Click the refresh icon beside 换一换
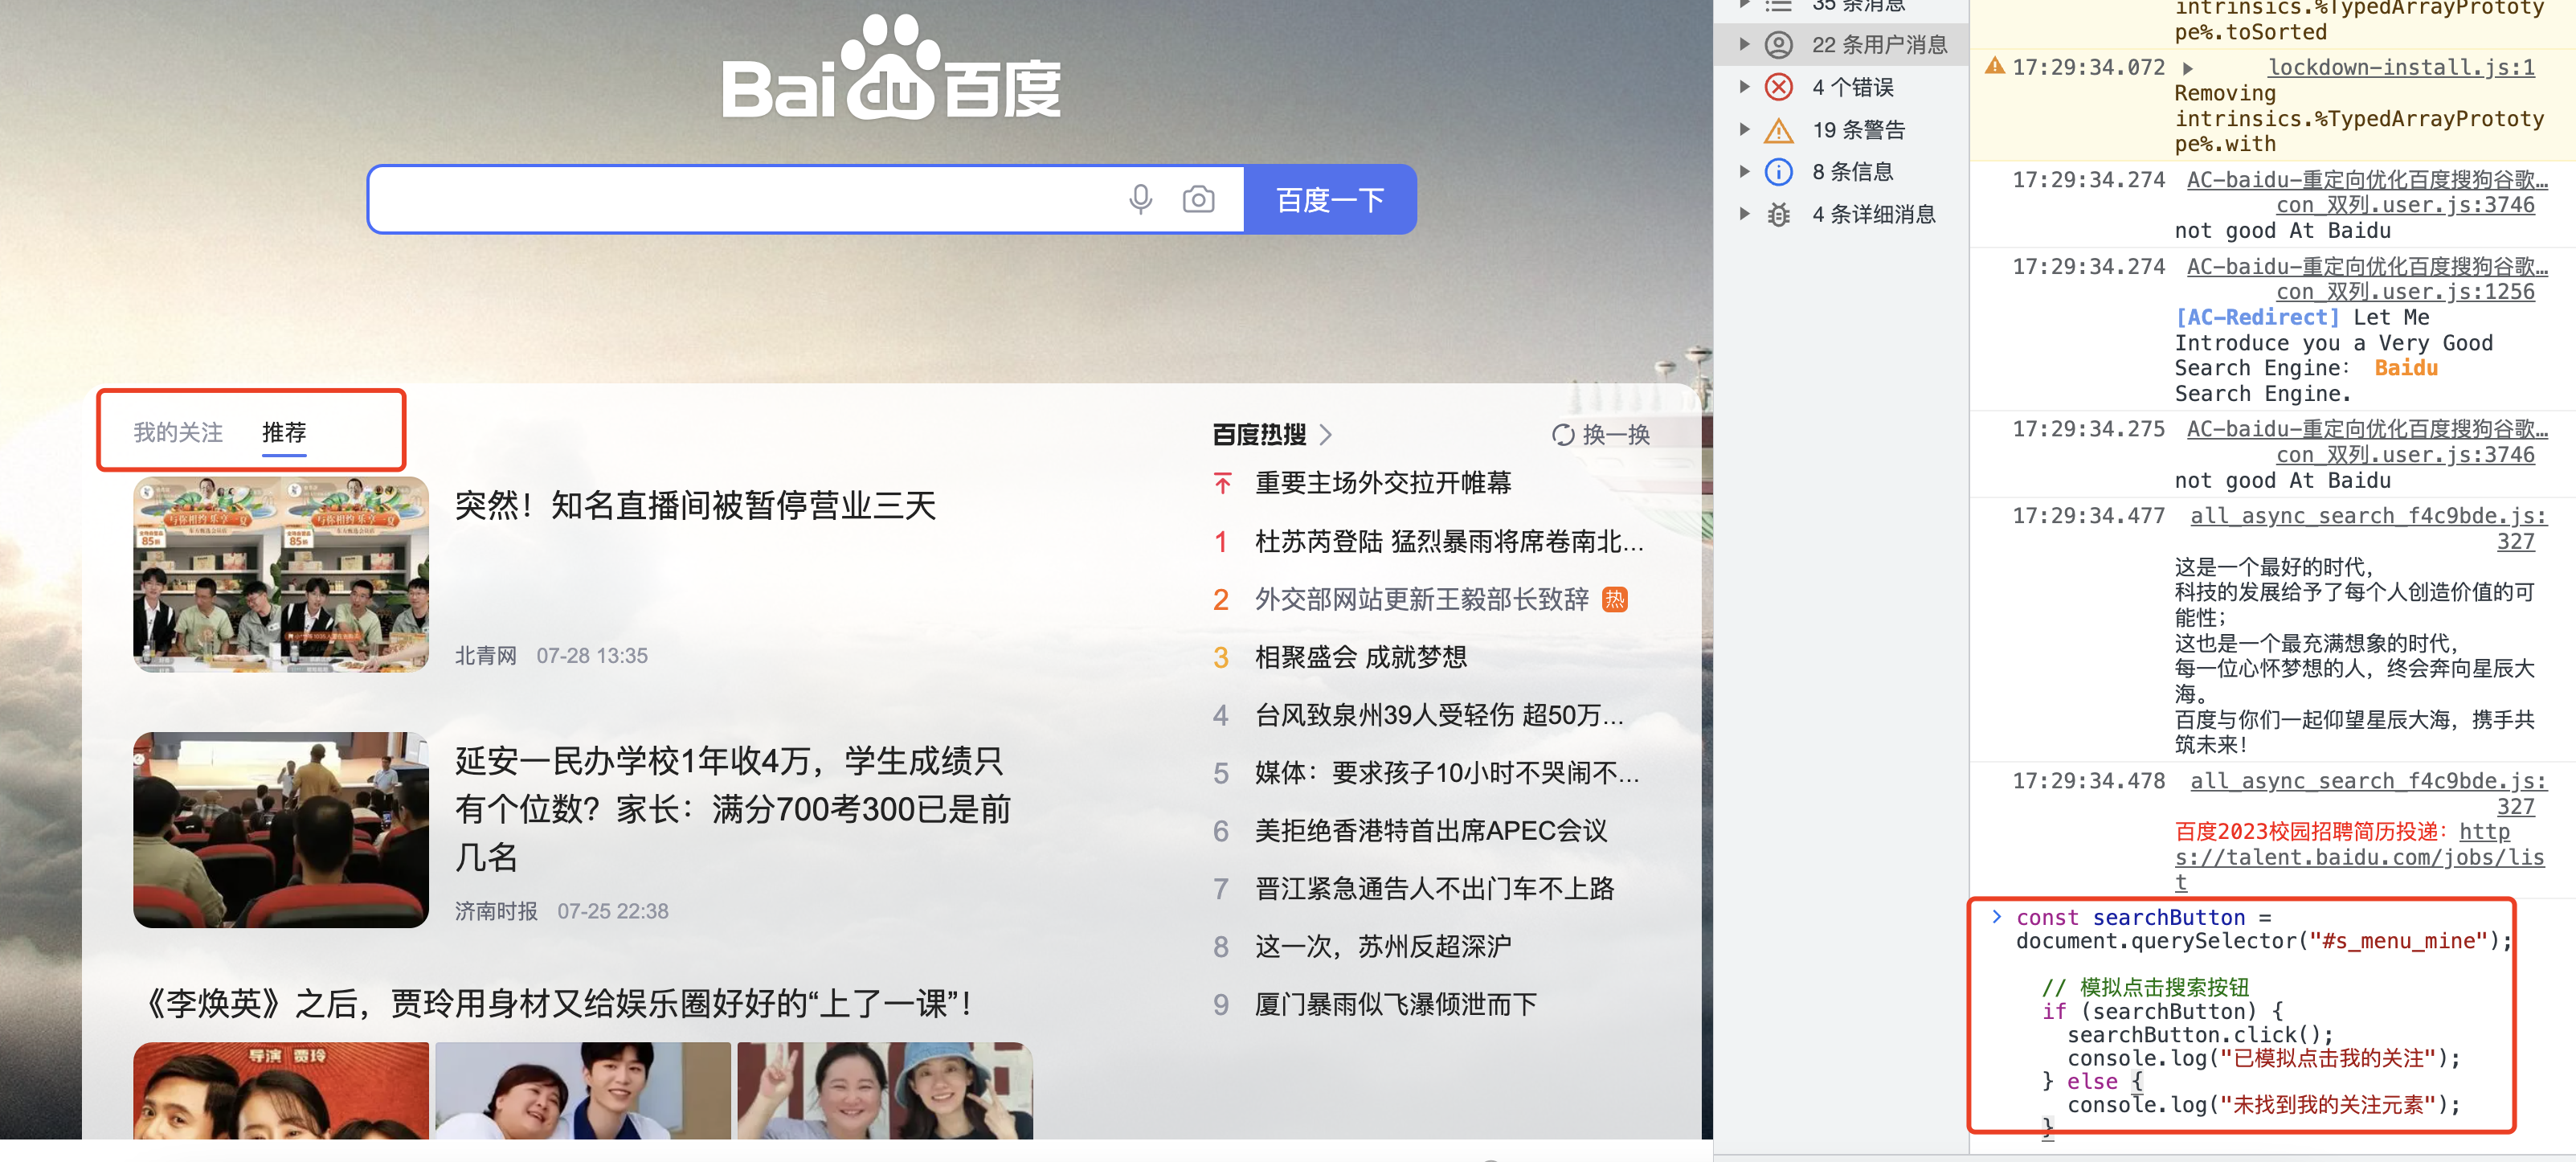Image resolution: width=2576 pixels, height=1162 pixels. pos(1562,435)
